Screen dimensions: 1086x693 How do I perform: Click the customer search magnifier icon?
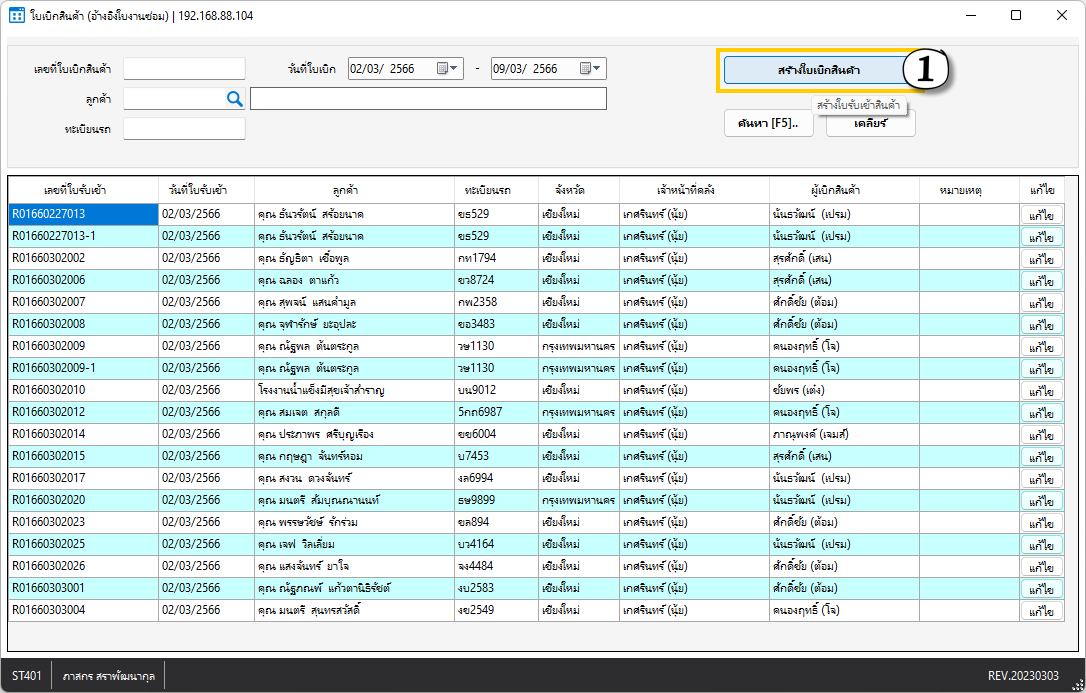click(235, 98)
